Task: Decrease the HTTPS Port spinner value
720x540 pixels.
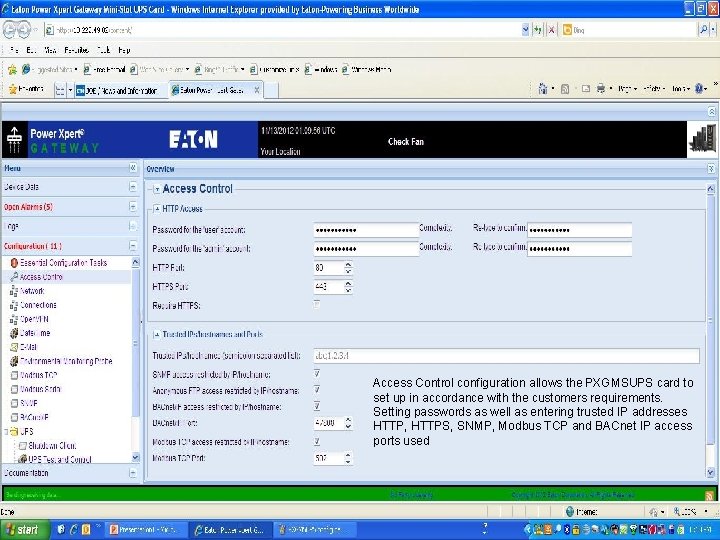Action: 348,290
